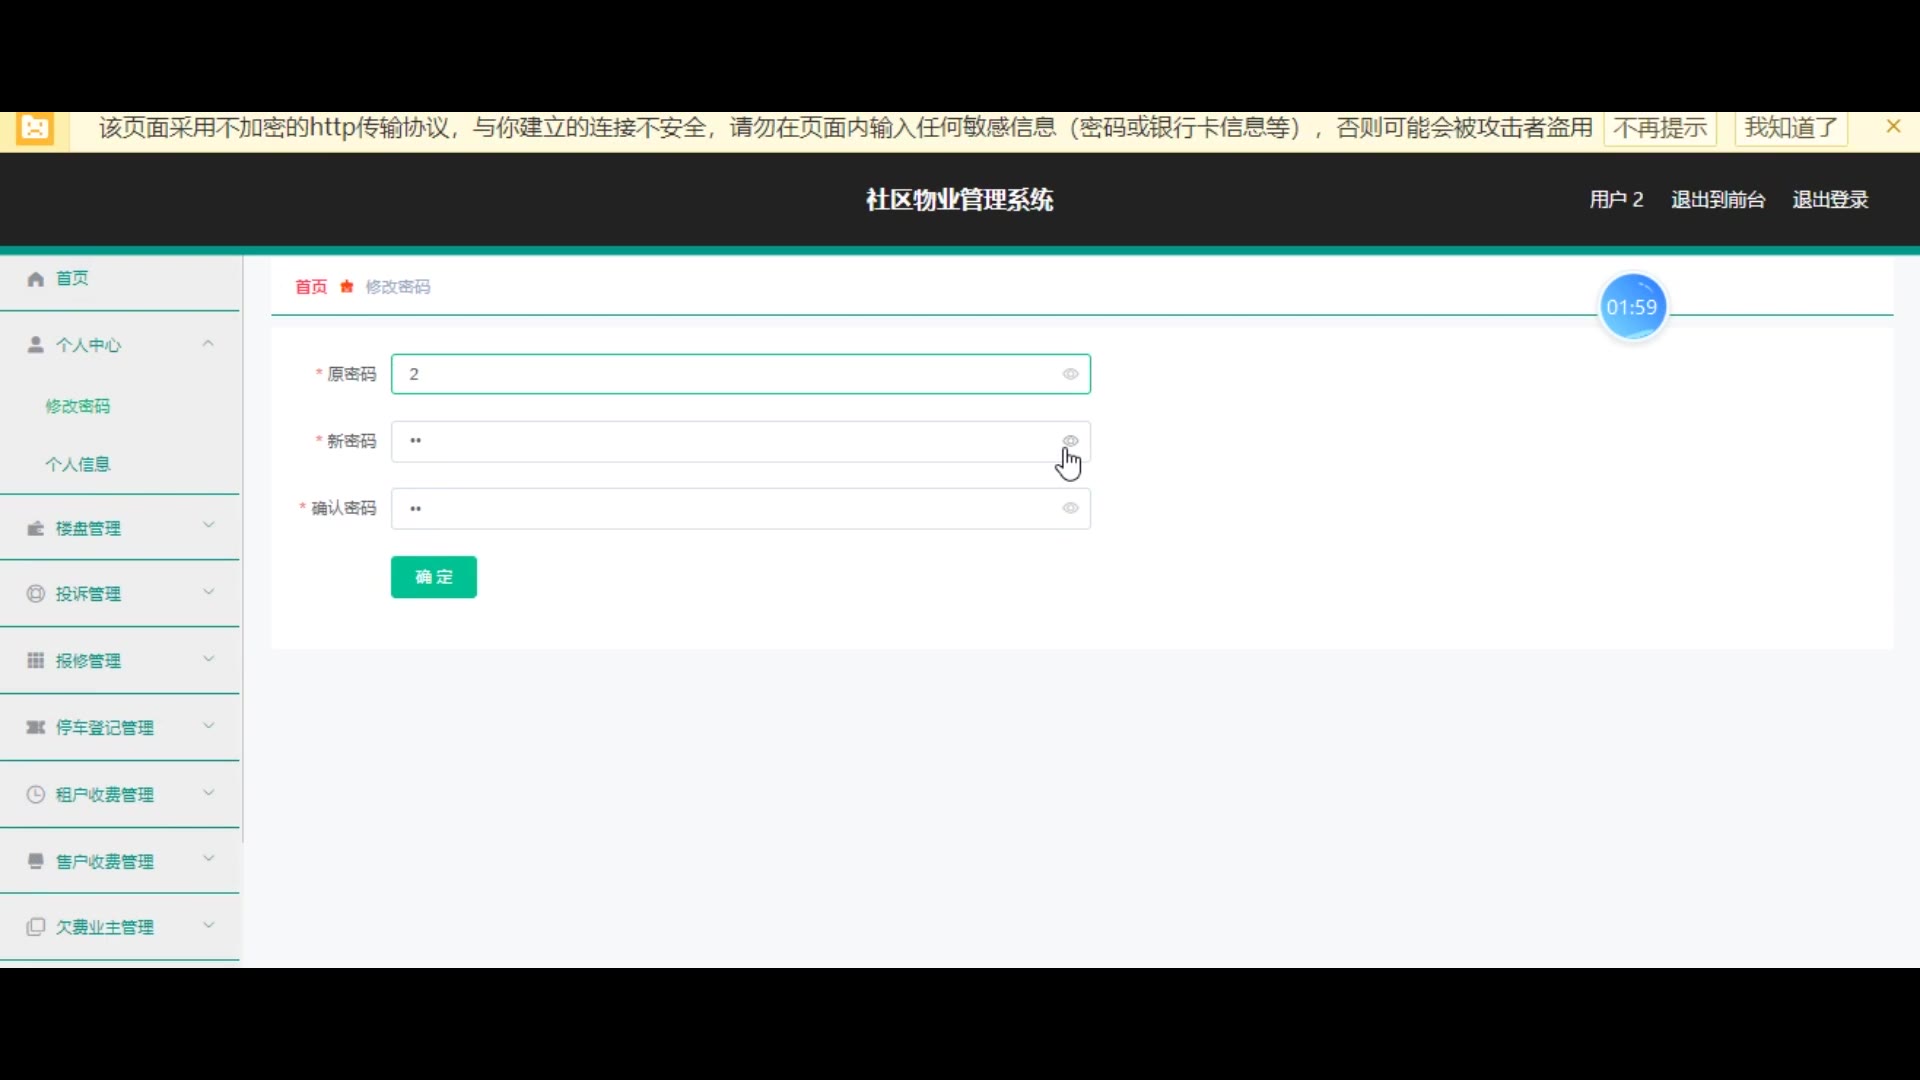Click the 欠费业主管理 copy icon
Image resolution: width=1920 pixels, height=1080 pixels.
point(36,927)
